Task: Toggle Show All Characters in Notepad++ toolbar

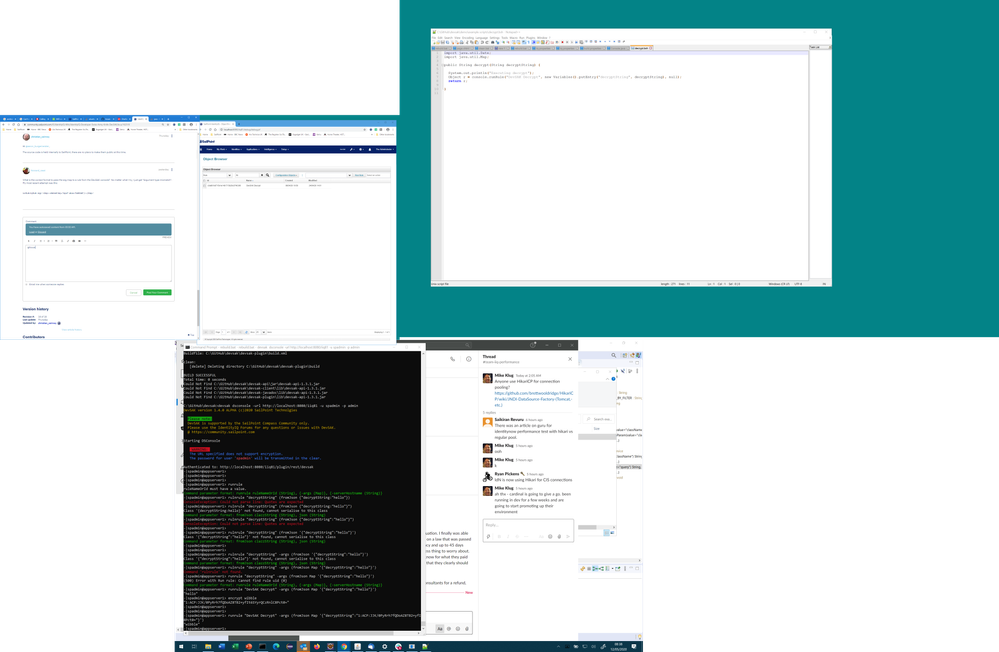Action: coord(527,42)
